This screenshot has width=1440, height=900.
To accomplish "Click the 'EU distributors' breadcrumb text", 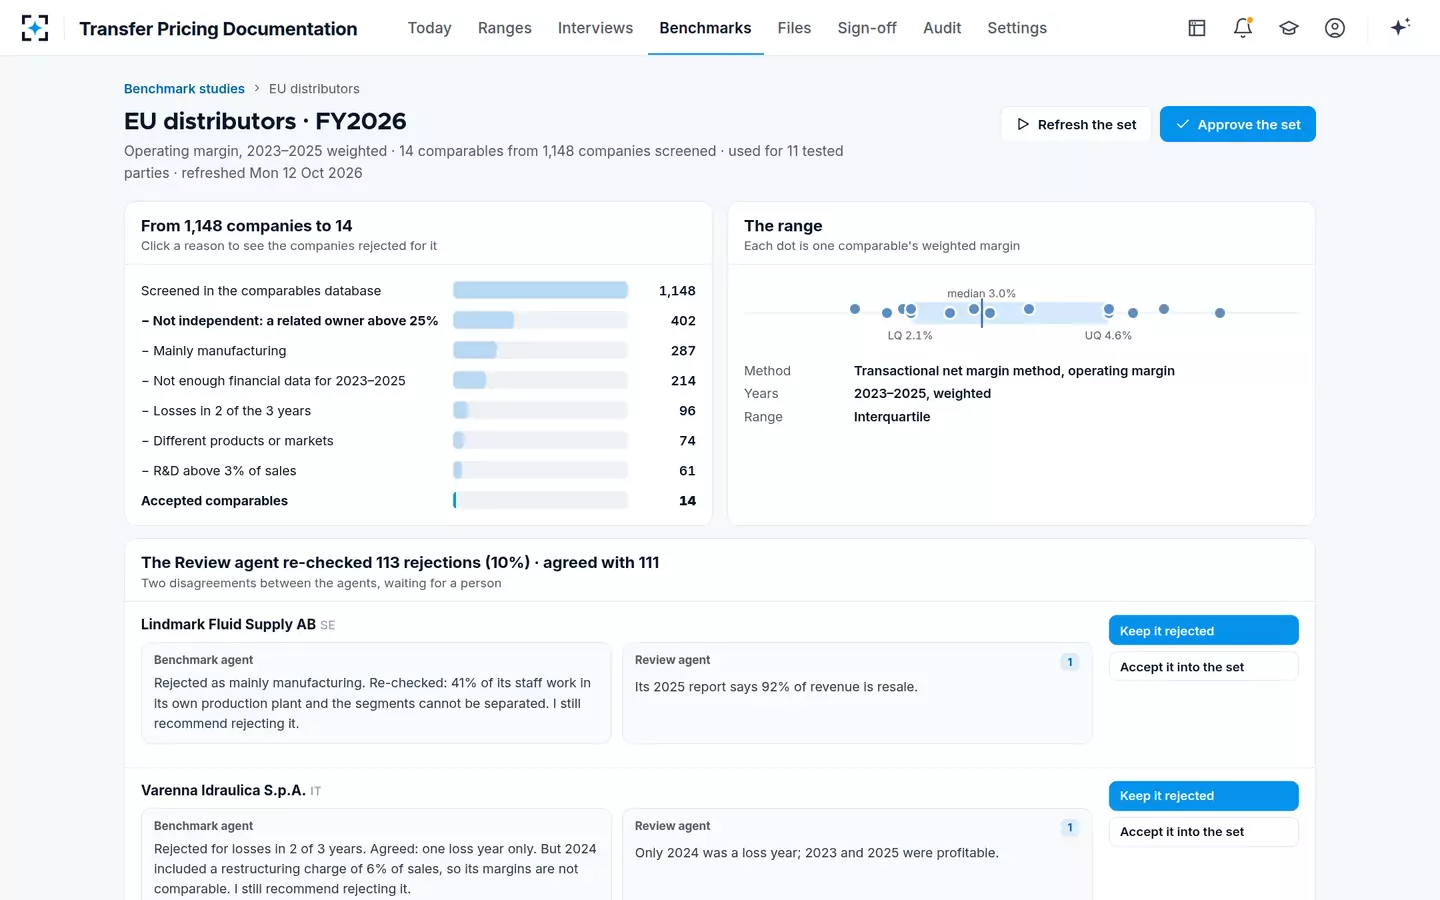I will (314, 89).
